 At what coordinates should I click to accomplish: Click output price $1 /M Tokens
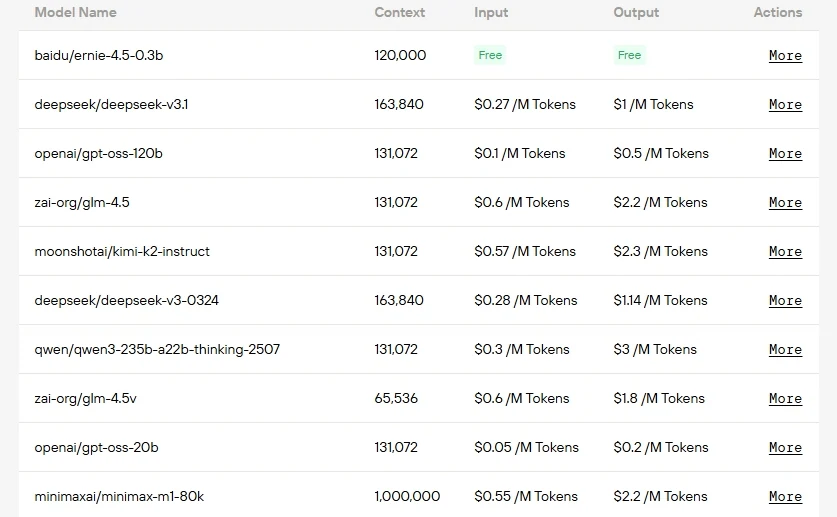coord(653,104)
